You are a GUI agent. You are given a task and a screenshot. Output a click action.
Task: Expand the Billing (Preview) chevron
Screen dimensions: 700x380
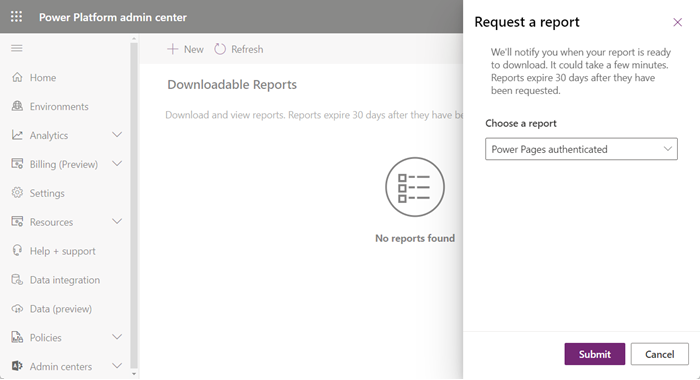point(117,164)
